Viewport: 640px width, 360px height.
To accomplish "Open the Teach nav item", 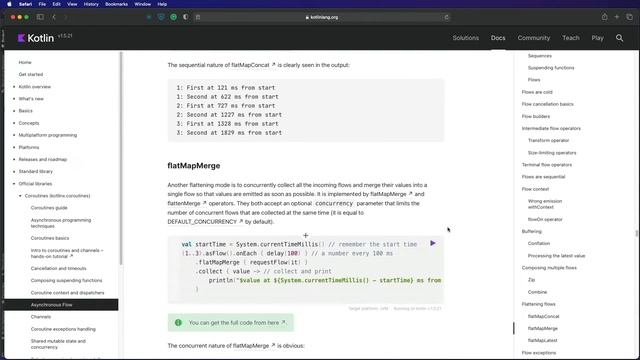I will (x=571, y=38).
